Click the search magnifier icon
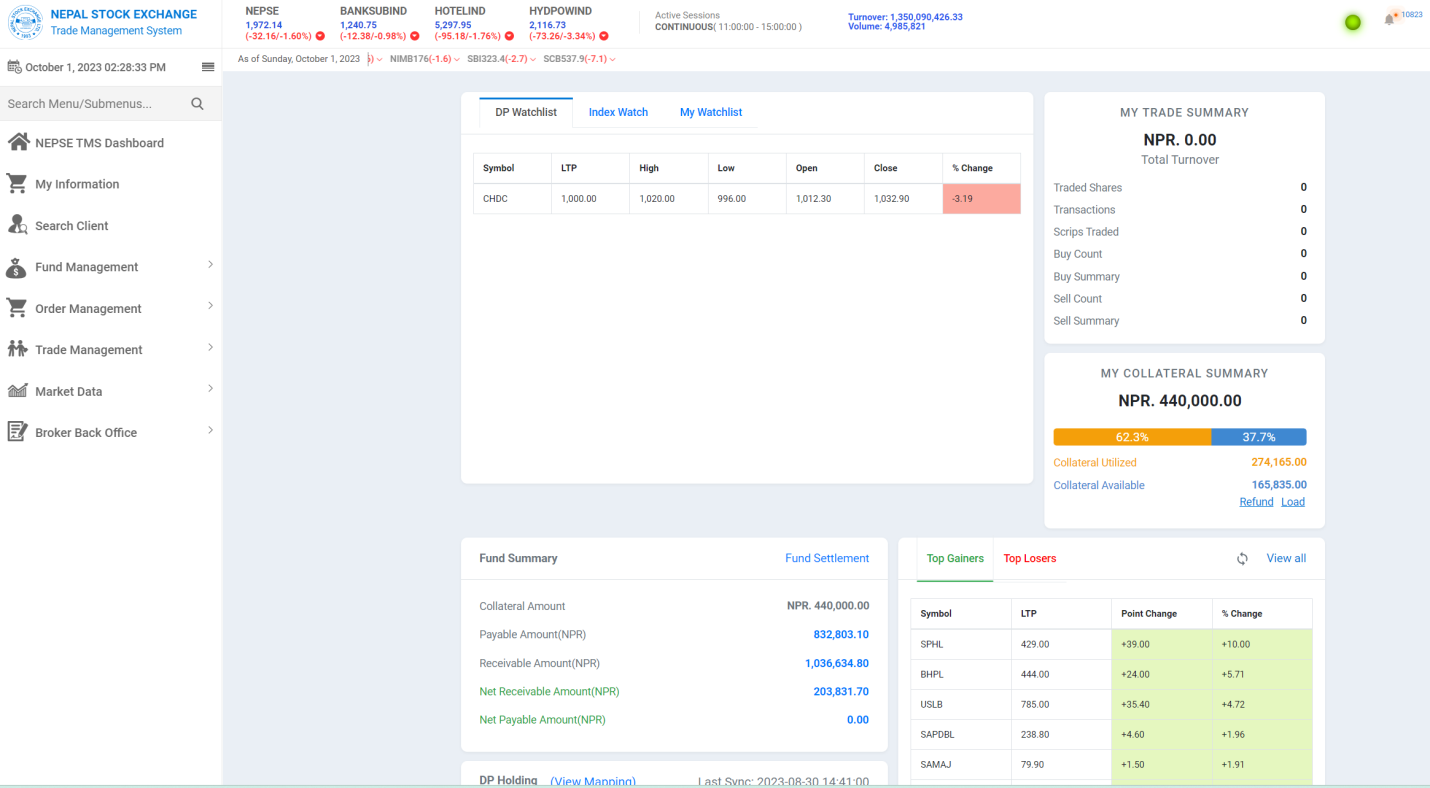Viewport: 1430px width, 788px height. tap(197, 104)
